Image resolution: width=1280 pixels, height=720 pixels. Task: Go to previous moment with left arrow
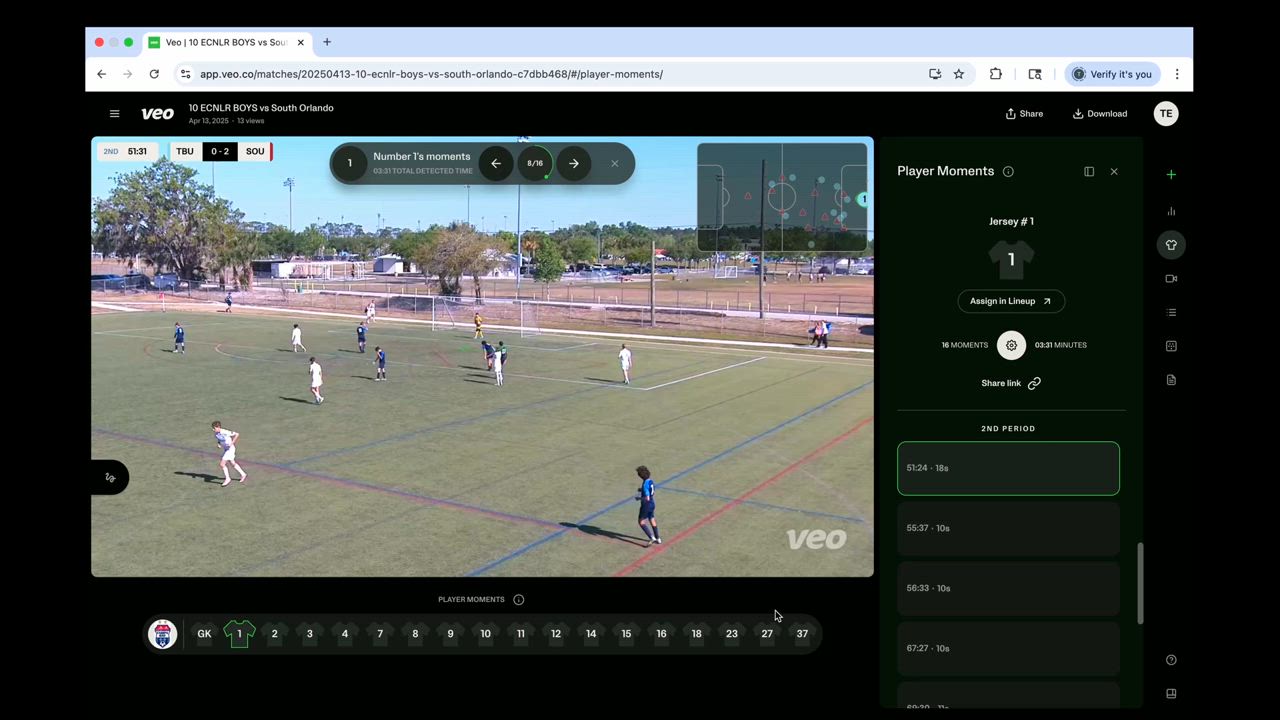click(x=496, y=164)
